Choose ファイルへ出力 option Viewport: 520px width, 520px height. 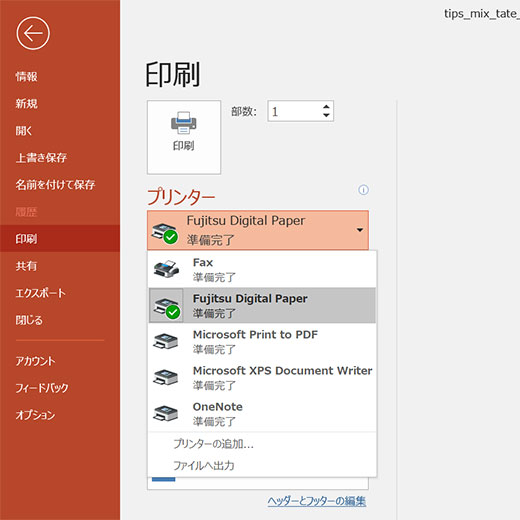[x=204, y=465]
